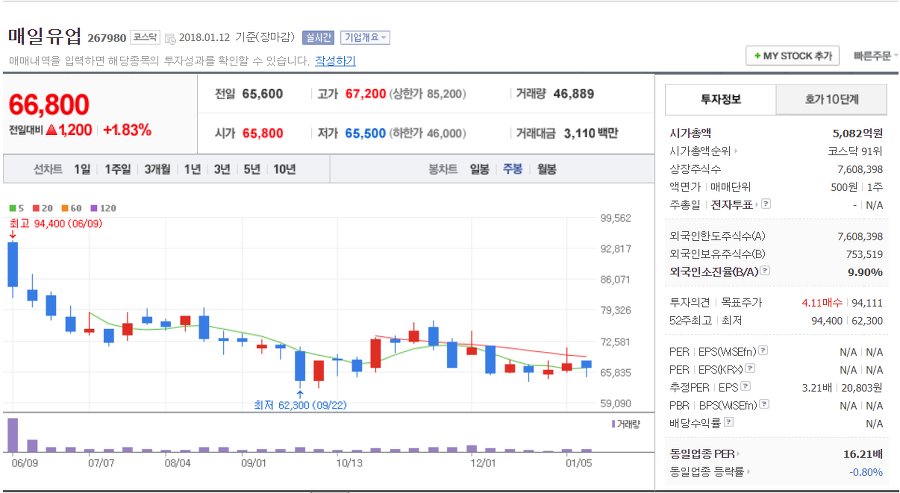Select the 3개월 line chart period
Image resolution: width=900 pixels, height=493 pixels.
tap(157, 169)
